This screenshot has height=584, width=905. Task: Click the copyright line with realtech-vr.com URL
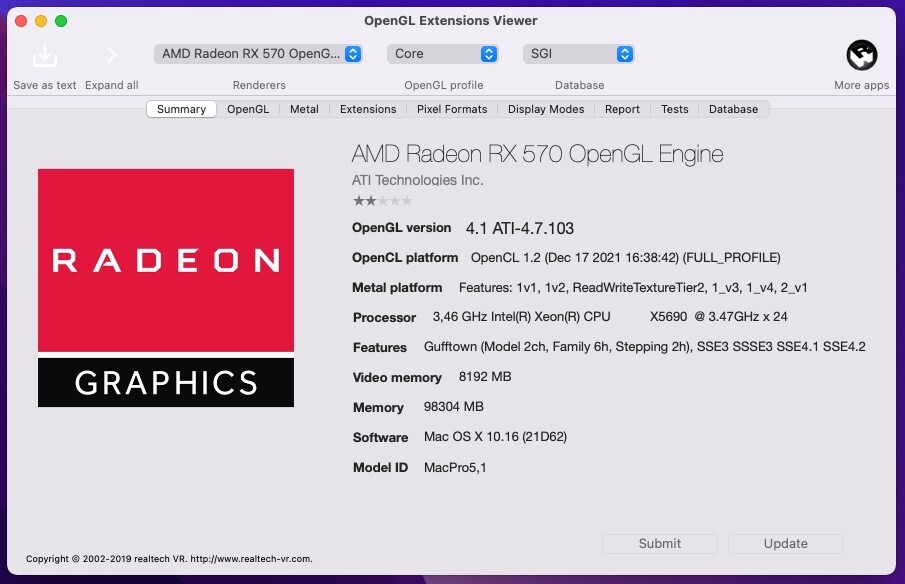click(x=169, y=559)
